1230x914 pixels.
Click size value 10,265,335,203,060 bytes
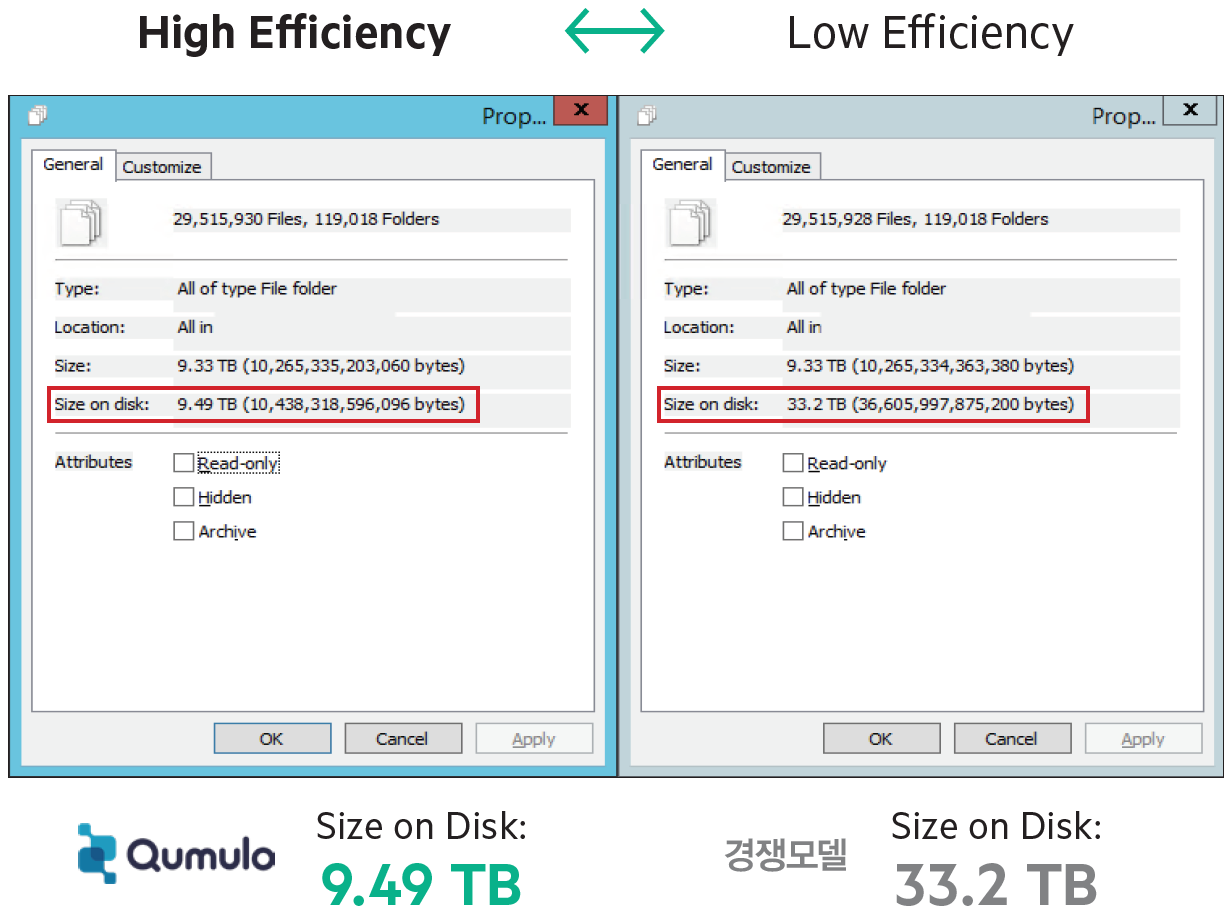pyautogui.click(x=321, y=366)
